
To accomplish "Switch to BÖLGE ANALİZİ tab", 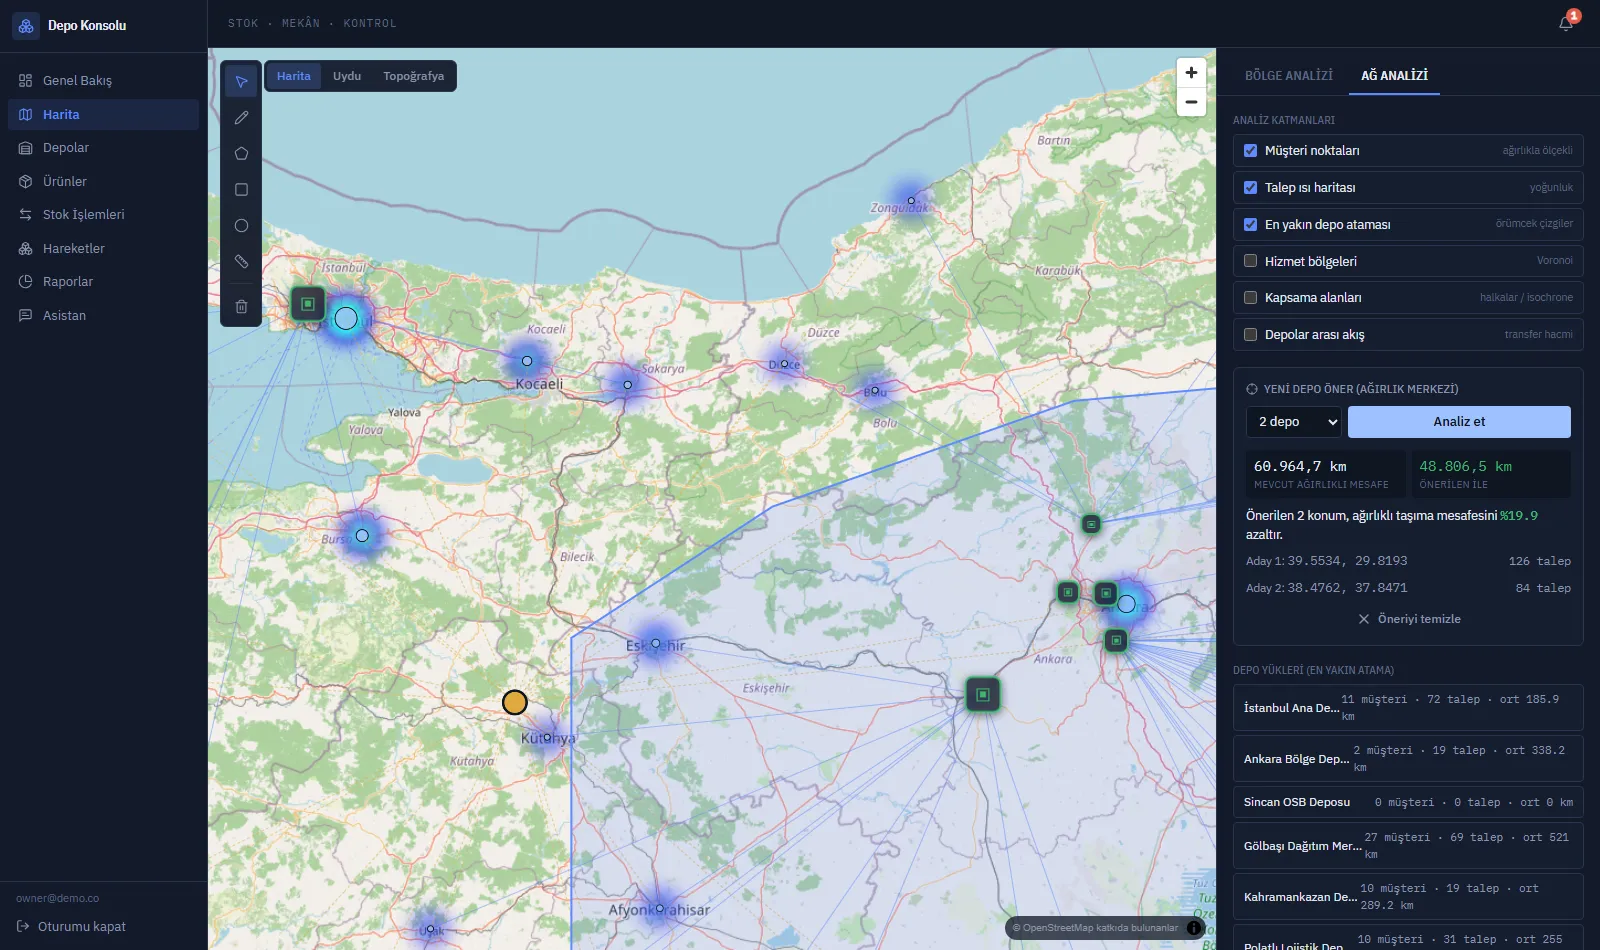I will click(x=1288, y=76).
